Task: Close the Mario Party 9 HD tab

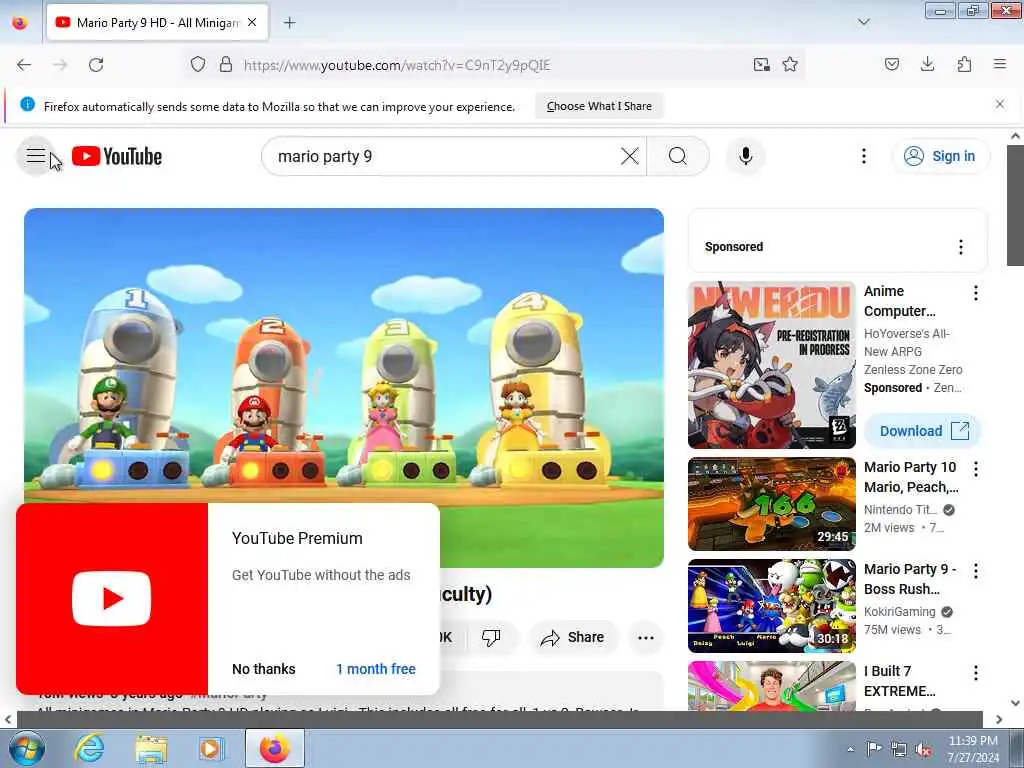Action: (x=252, y=23)
